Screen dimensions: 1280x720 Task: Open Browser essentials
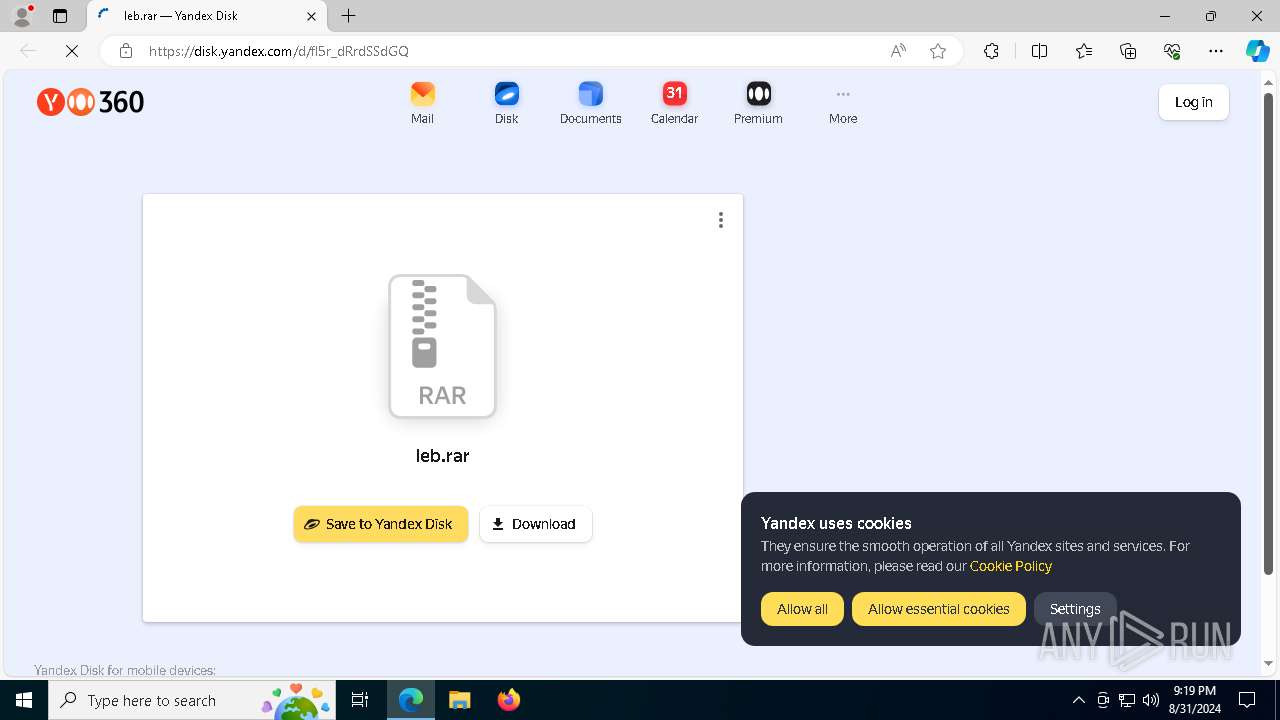click(1172, 51)
